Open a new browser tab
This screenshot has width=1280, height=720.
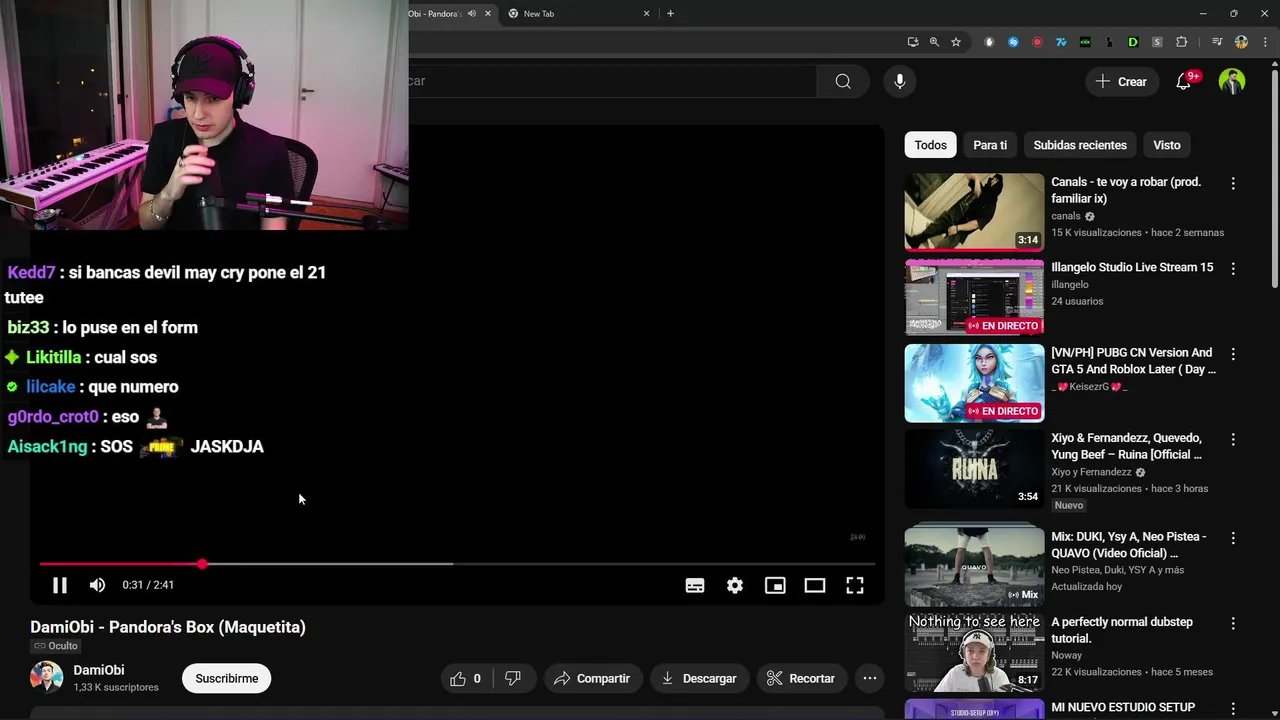[x=670, y=14]
